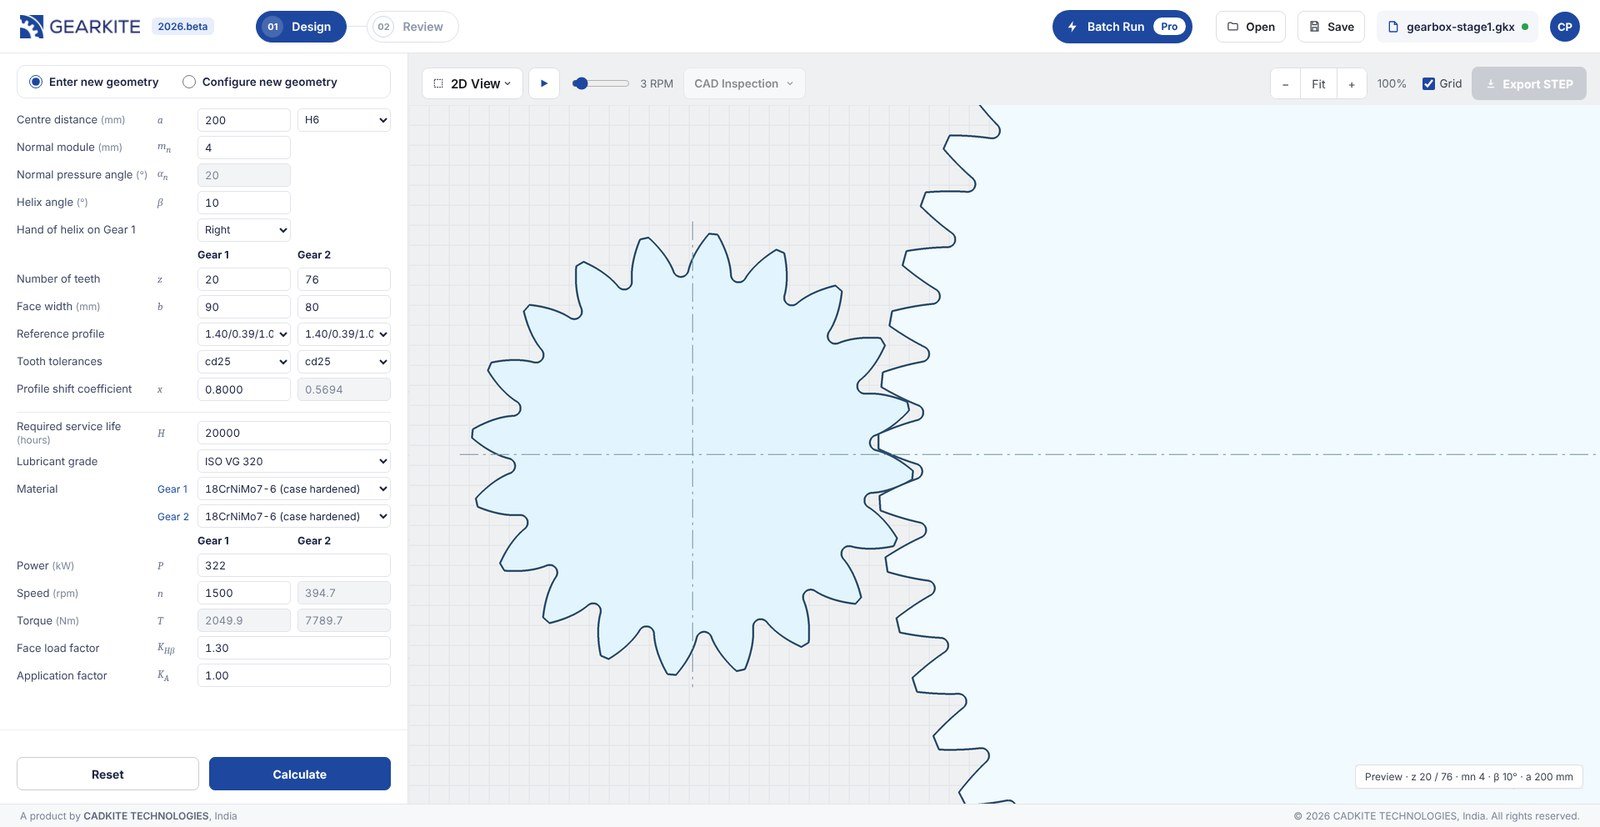Switch to the 02 Review step

coord(412,27)
